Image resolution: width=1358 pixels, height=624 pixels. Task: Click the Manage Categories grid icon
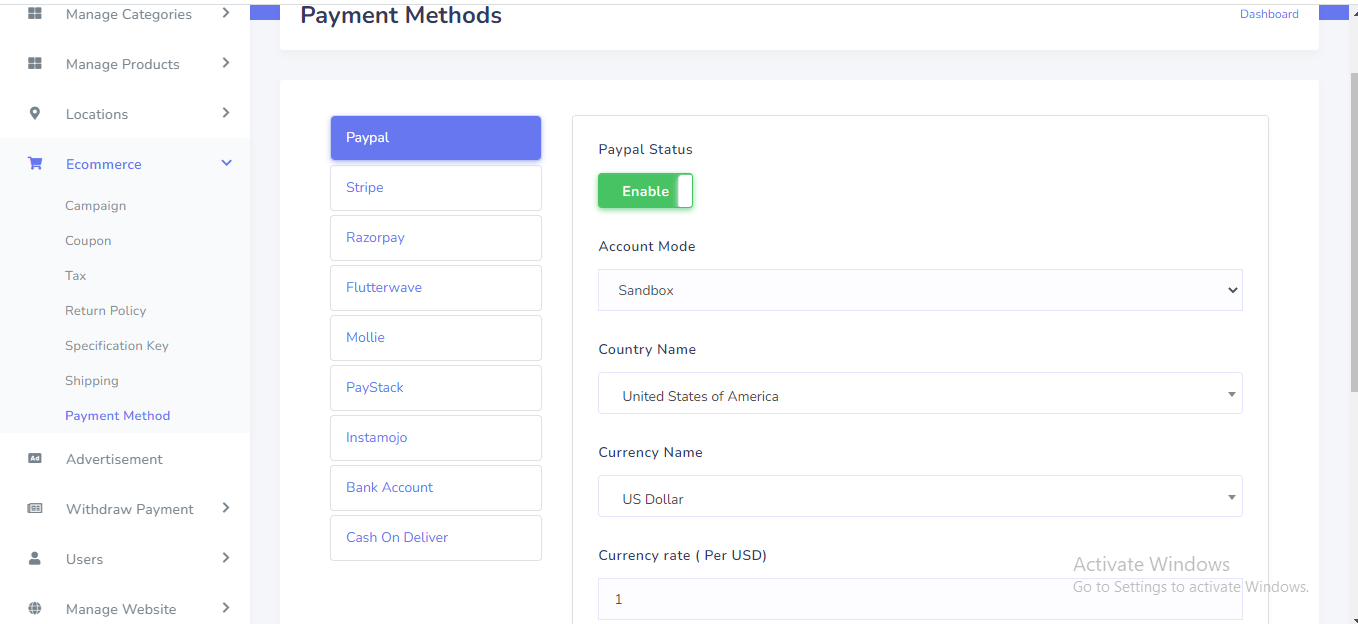pos(35,14)
